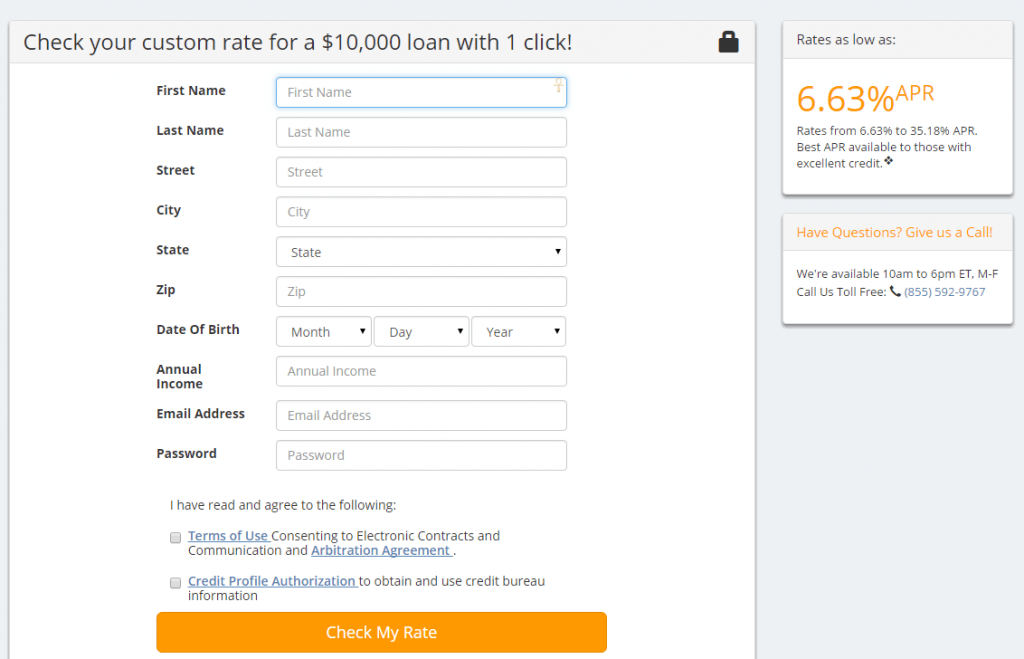The image size is (1024, 659).
Task: Call the (855) 592-9767 phone link
Action: 944,292
